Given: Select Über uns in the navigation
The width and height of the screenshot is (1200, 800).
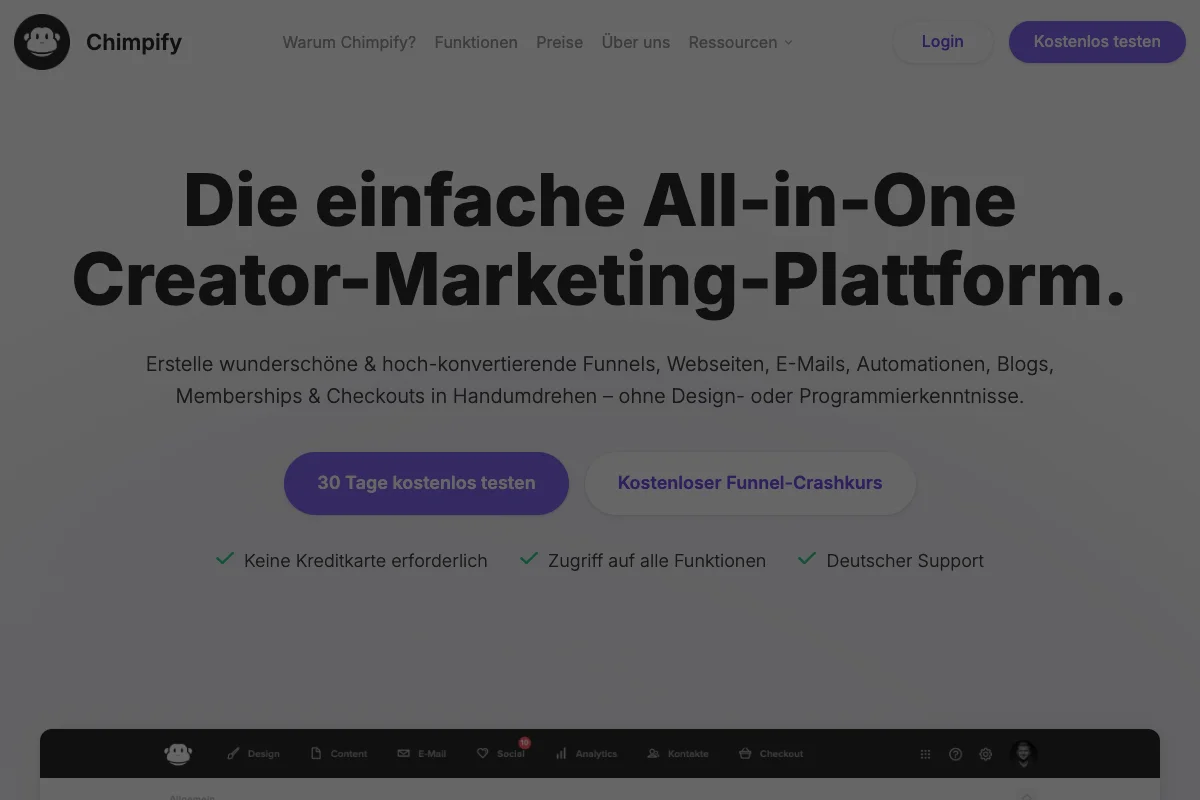Looking at the screenshot, I should click(636, 42).
